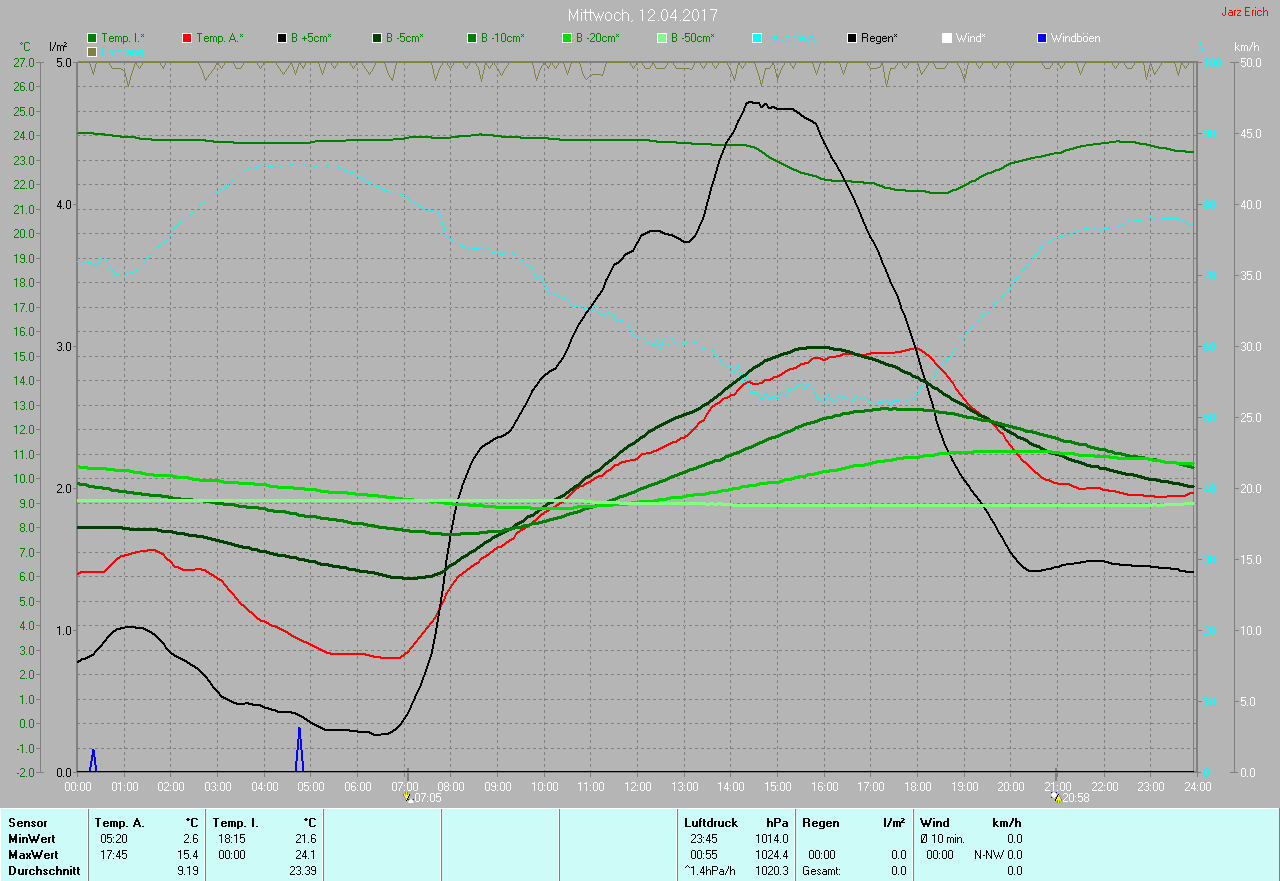The width and height of the screenshot is (1280, 881).
Task: Click the blue wind gust spike near 04:45
Action: click(299, 750)
